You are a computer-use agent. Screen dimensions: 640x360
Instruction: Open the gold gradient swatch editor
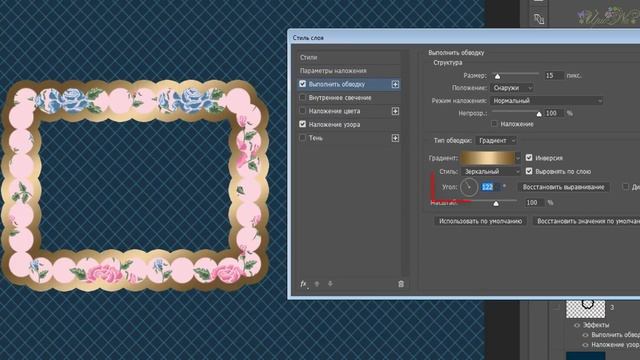(488, 158)
